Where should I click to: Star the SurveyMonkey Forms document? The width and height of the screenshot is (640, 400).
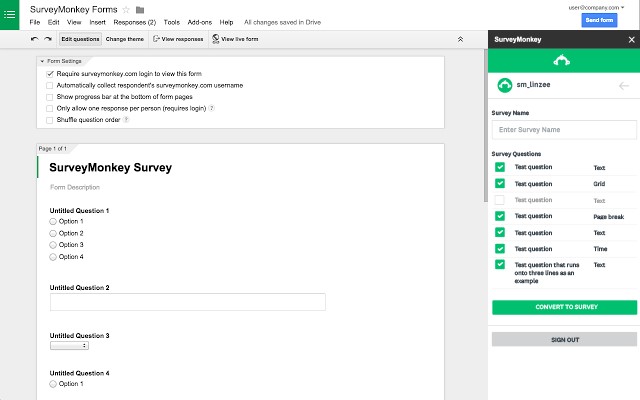pos(126,10)
